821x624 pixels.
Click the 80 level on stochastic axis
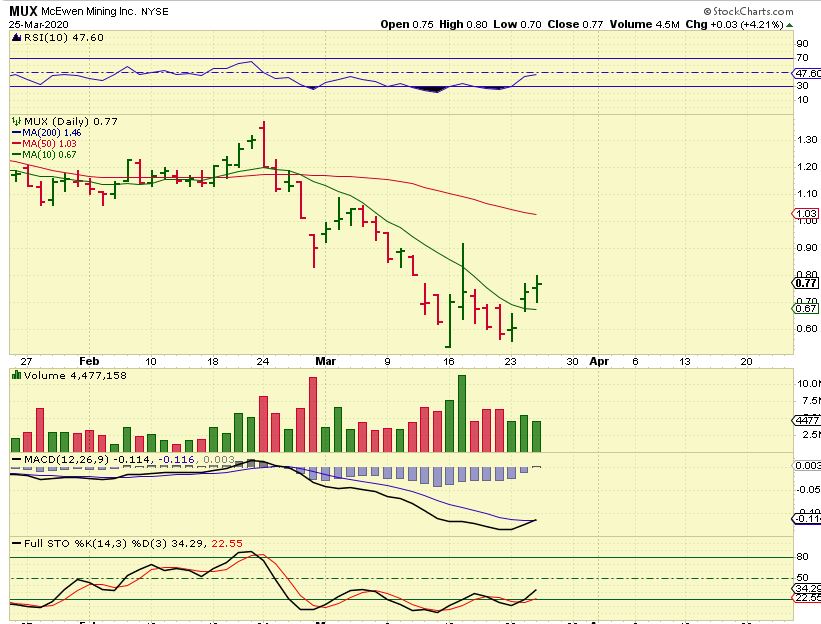click(x=802, y=557)
